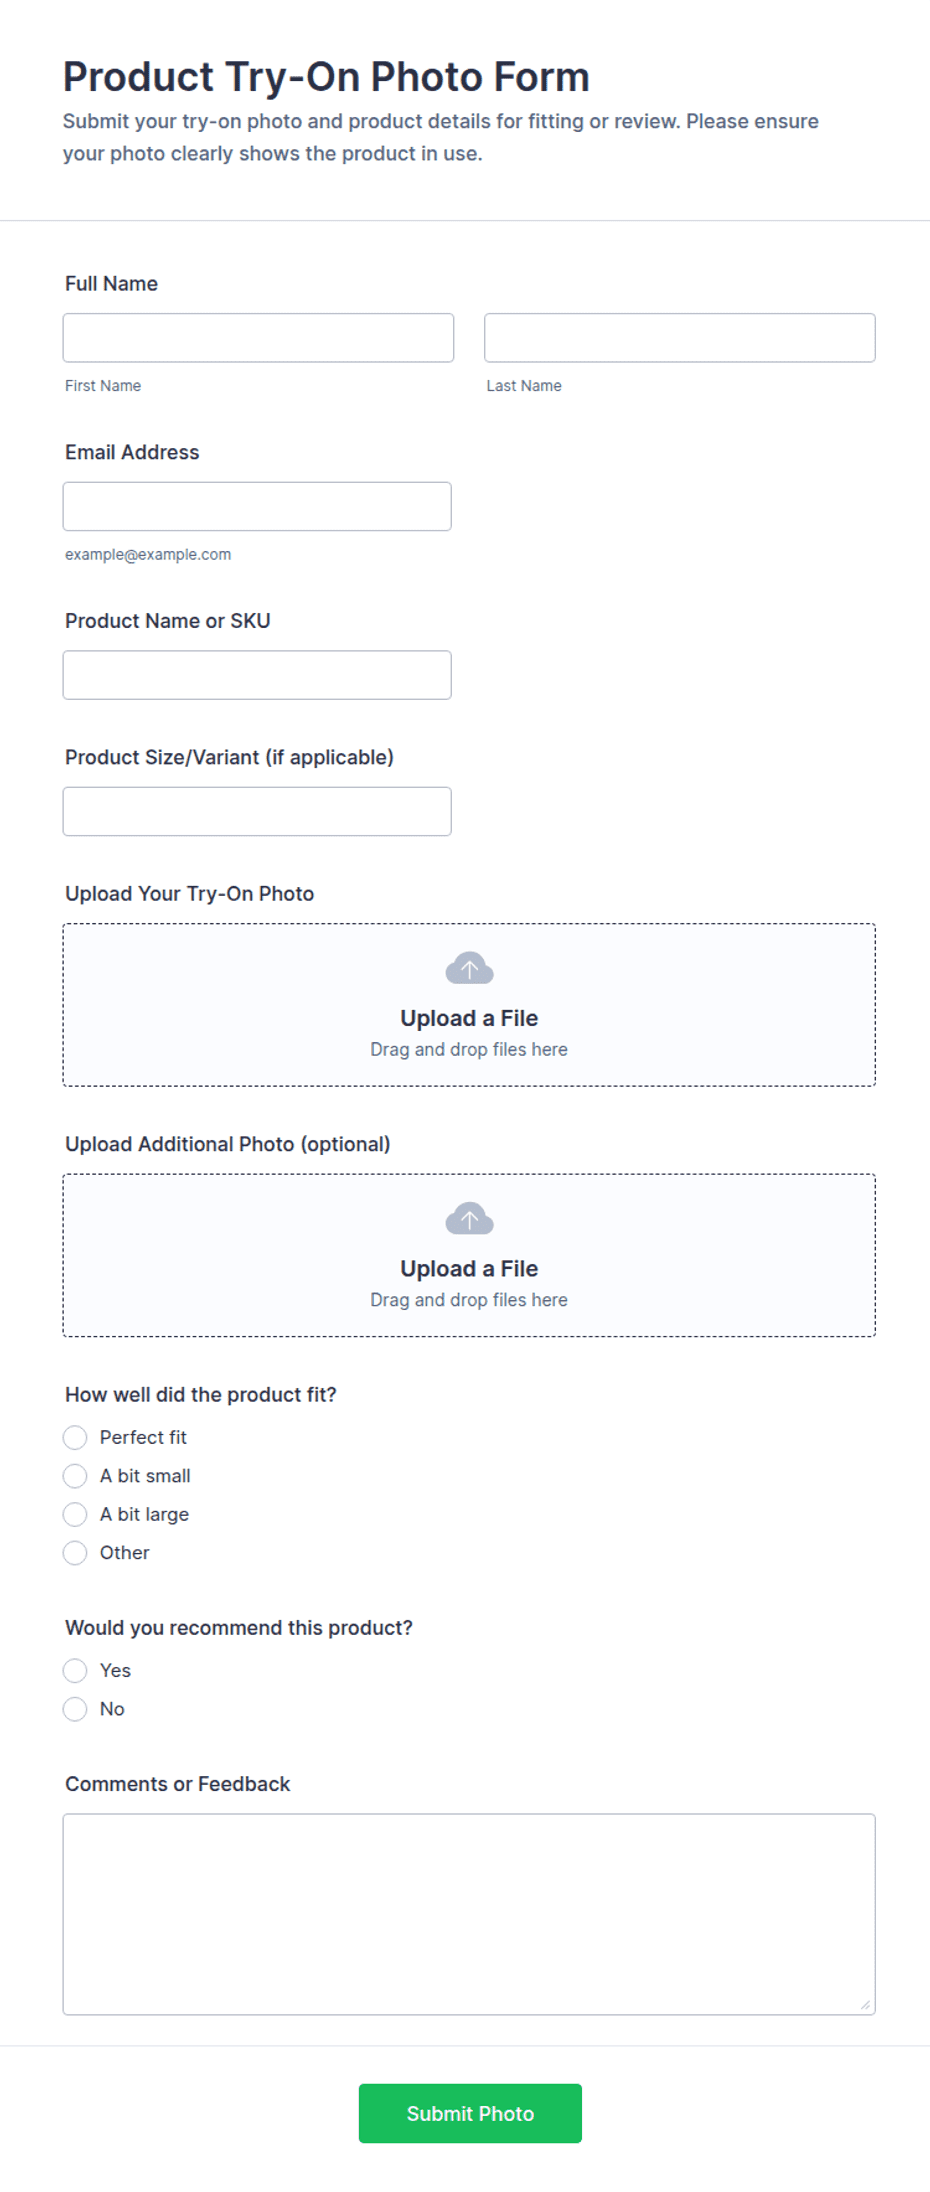
Task: Click the Drag and drop text under Try-On Photo
Action: [x=469, y=1049]
